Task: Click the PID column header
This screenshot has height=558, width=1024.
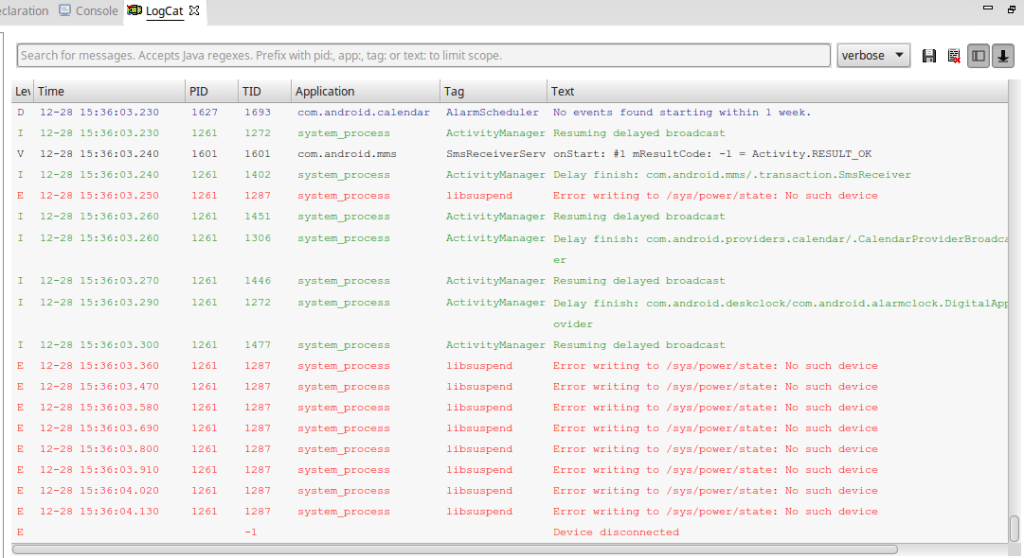Action: coord(210,91)
